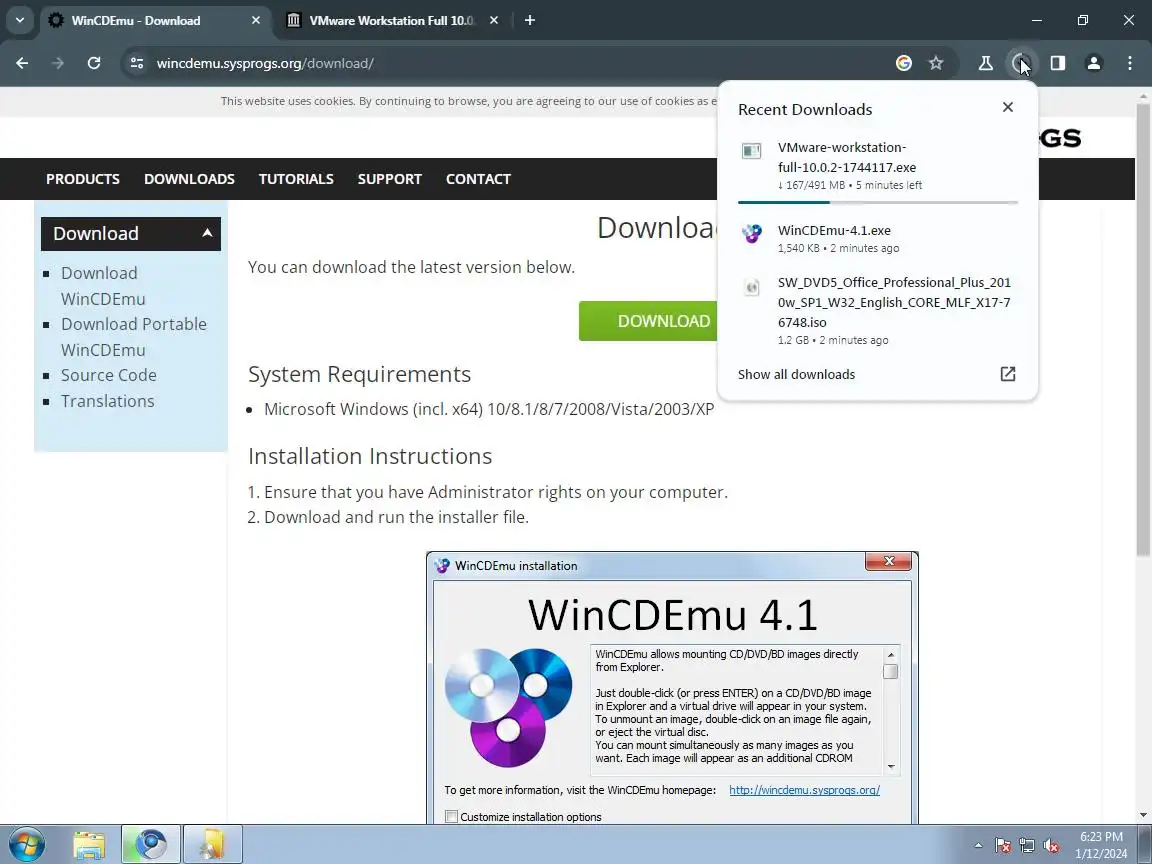Click Show all downloads

click(x=796, y=375)
